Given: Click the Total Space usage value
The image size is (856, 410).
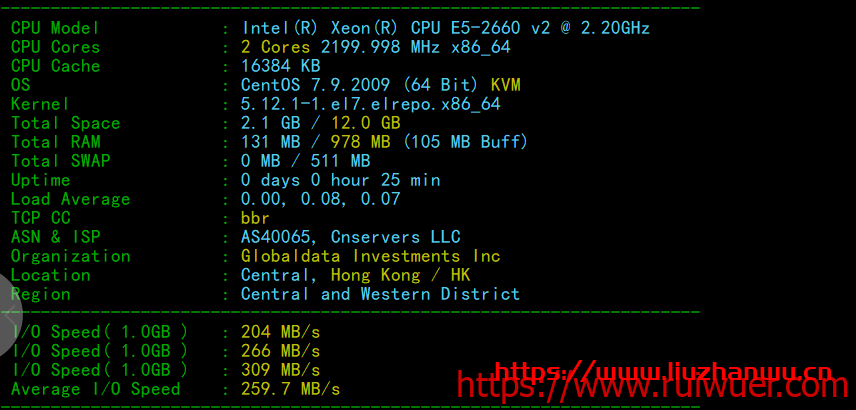Looking at the screenshot, I should click(x=320, y=123).
